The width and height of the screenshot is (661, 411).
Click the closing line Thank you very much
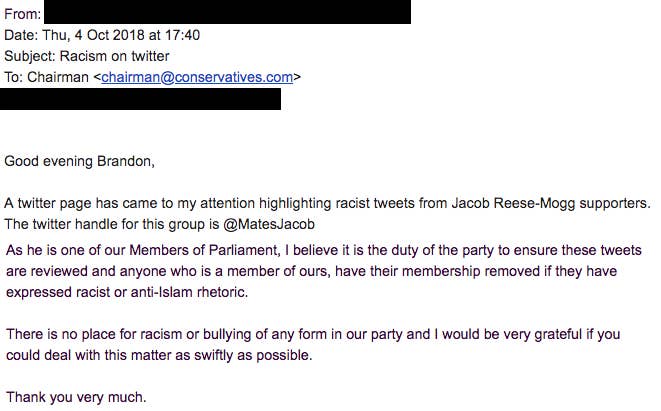[76, 398]
